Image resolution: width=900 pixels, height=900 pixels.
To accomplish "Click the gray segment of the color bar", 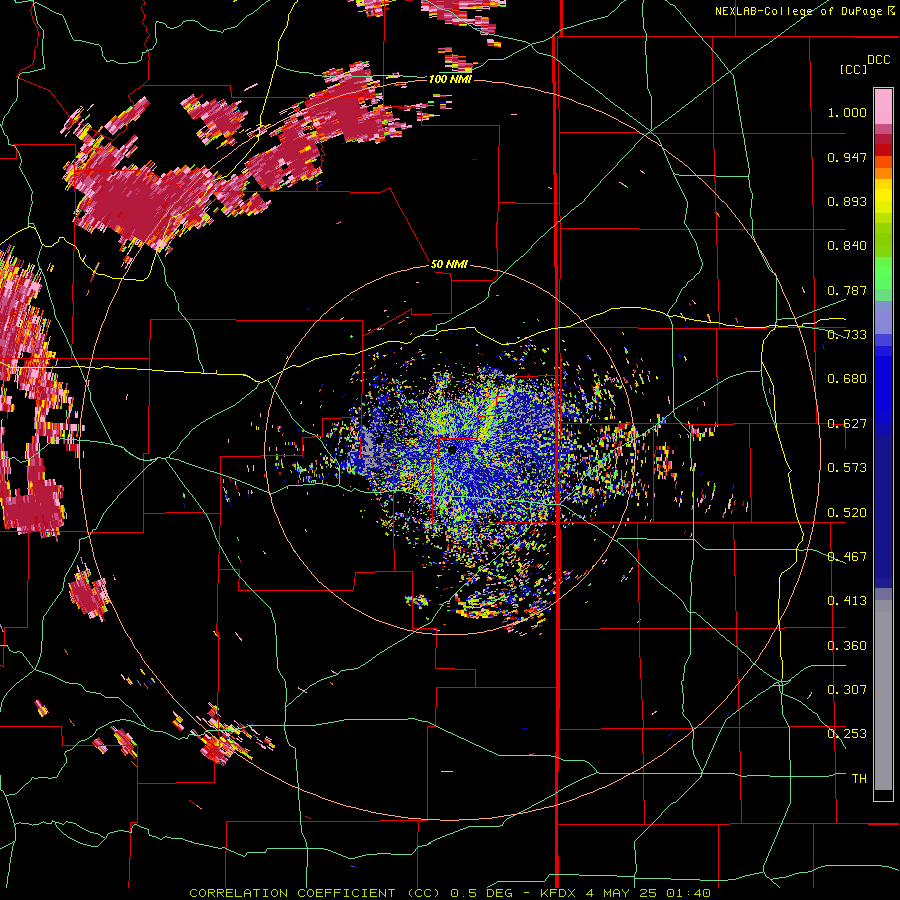I will click(883, 695).
